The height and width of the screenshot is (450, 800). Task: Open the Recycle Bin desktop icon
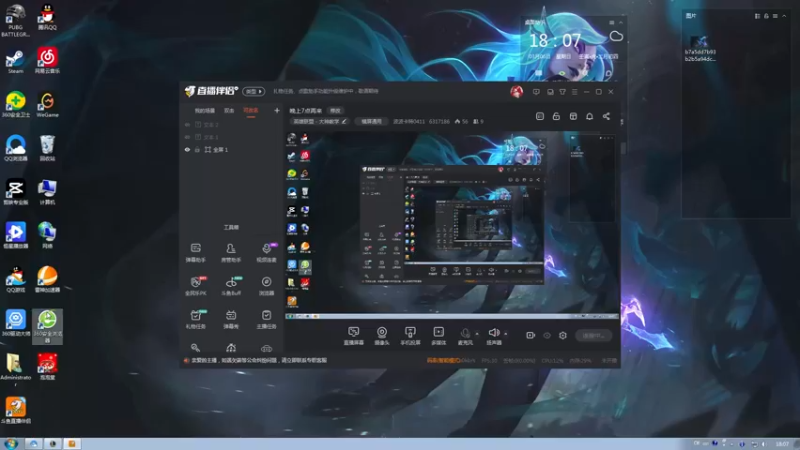47,148
